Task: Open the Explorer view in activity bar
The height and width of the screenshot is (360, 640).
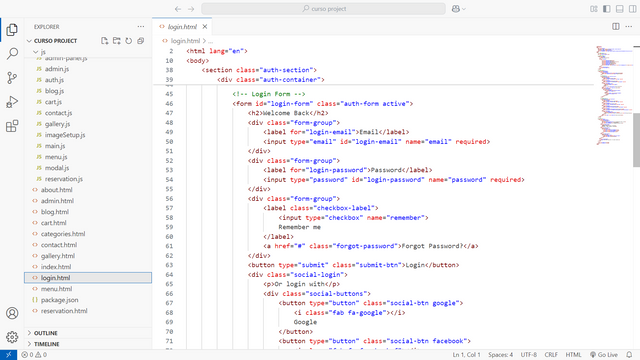Action: [x=12, y=29]
